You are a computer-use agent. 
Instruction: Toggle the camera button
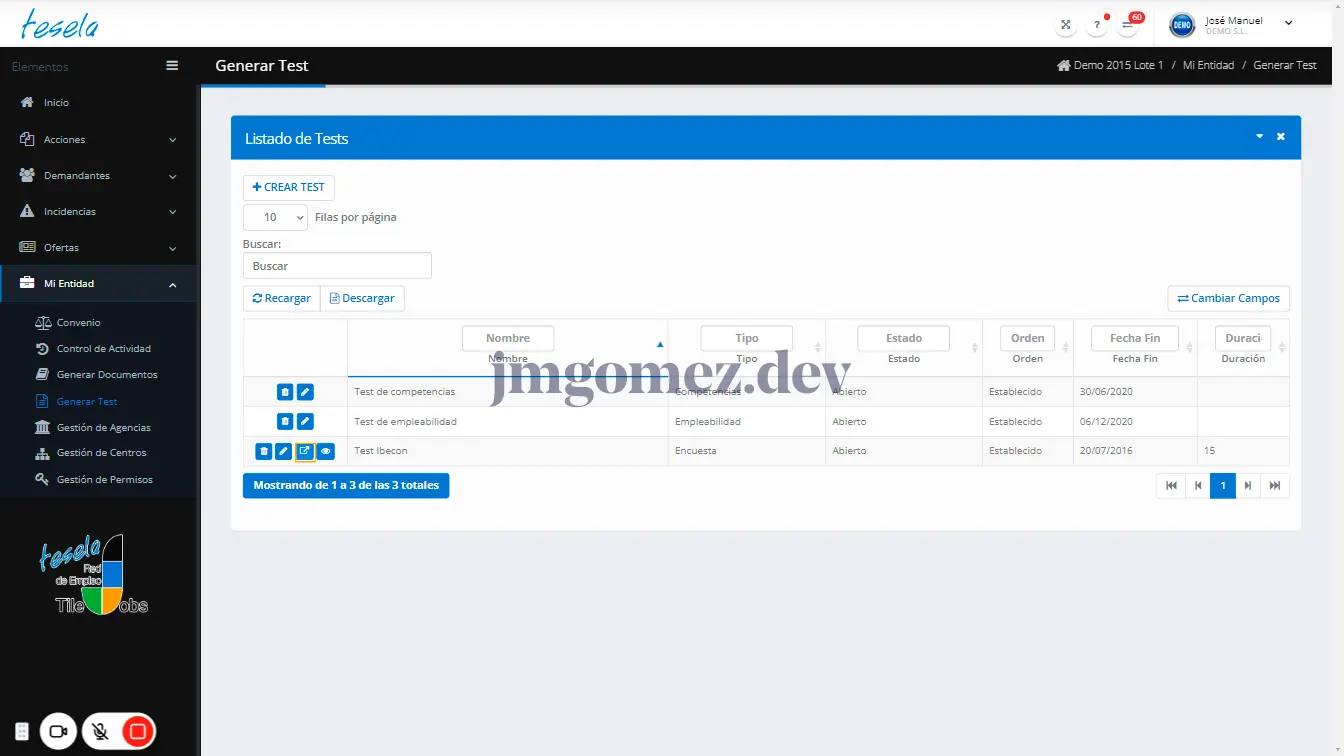[x=58, y=732]
